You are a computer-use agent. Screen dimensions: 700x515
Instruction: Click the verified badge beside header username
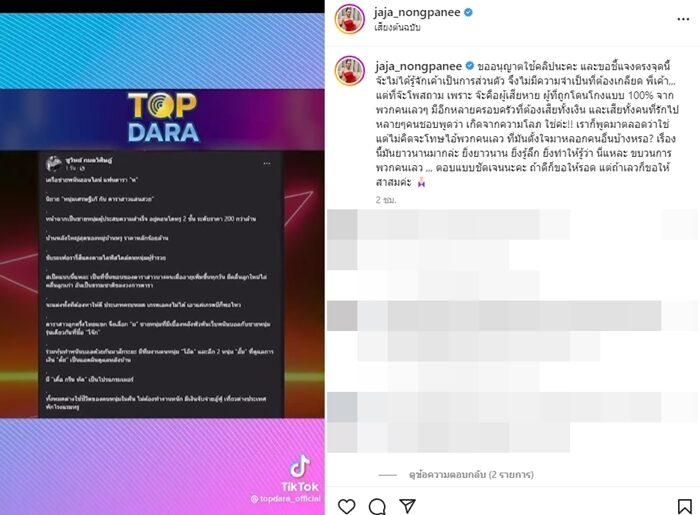[x=468, y=12]
